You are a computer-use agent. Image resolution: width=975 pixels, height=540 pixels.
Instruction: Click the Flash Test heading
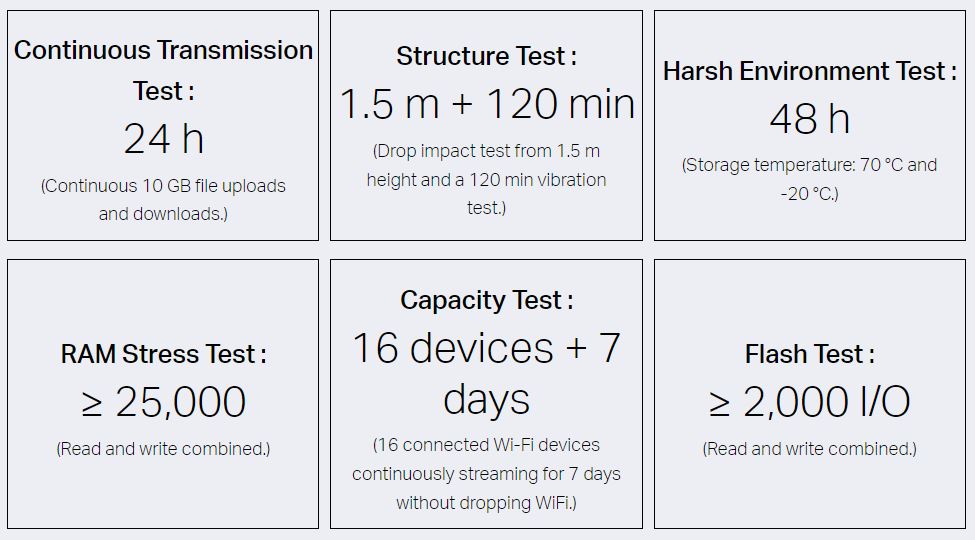tap(810, 354)
